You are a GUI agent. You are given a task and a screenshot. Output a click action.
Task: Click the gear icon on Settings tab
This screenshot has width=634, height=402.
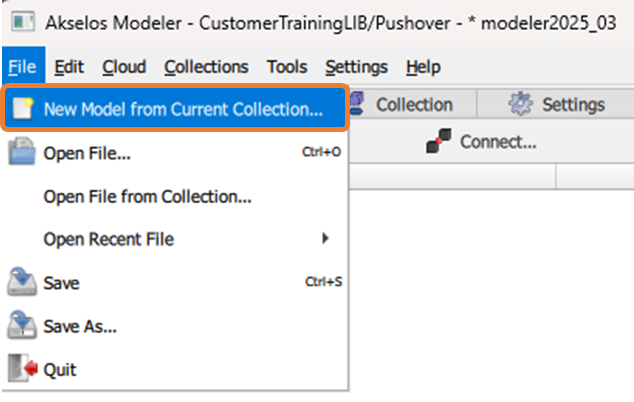pos(520,104)
